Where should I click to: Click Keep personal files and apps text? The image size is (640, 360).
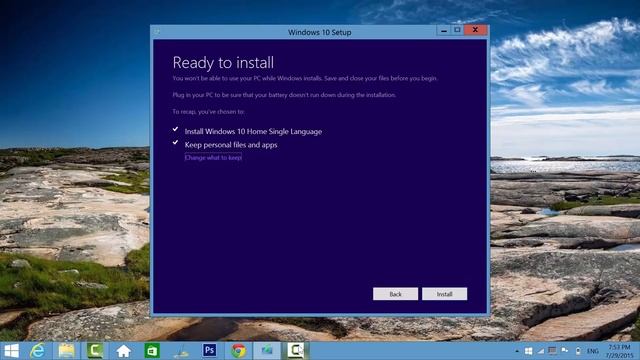tap(231, 145)
